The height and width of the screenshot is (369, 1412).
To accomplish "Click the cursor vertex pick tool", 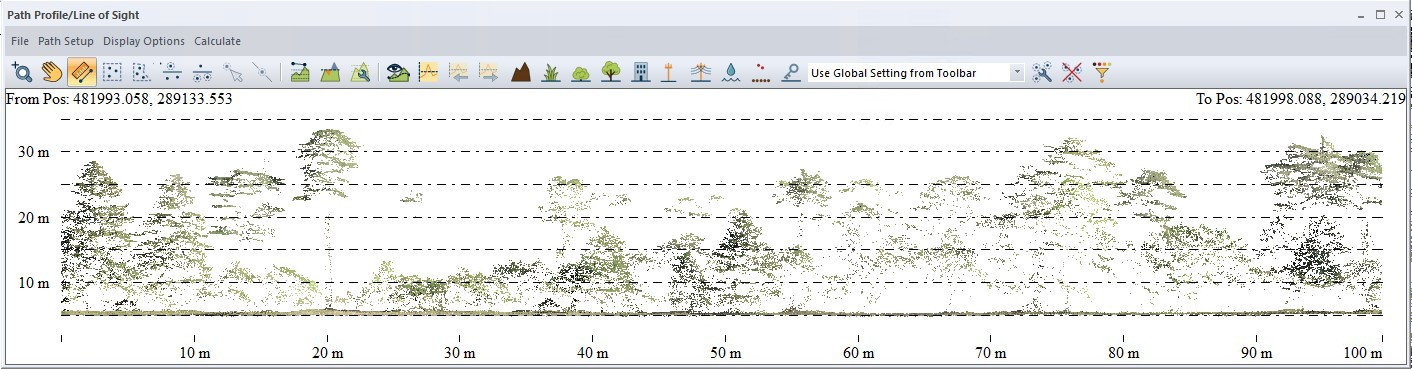I will coord(232,72).
